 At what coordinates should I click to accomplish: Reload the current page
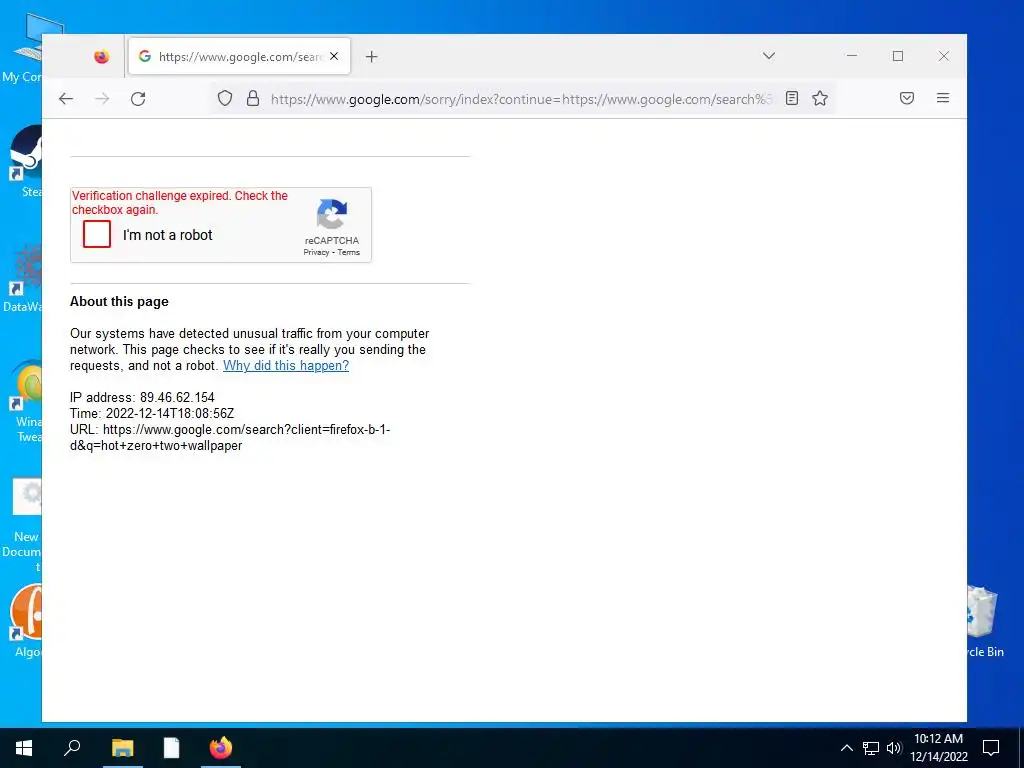coord(138,99)
